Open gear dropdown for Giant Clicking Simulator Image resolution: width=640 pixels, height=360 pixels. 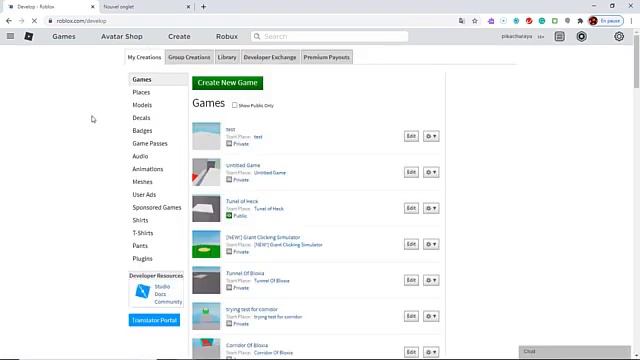coord(431,244)
